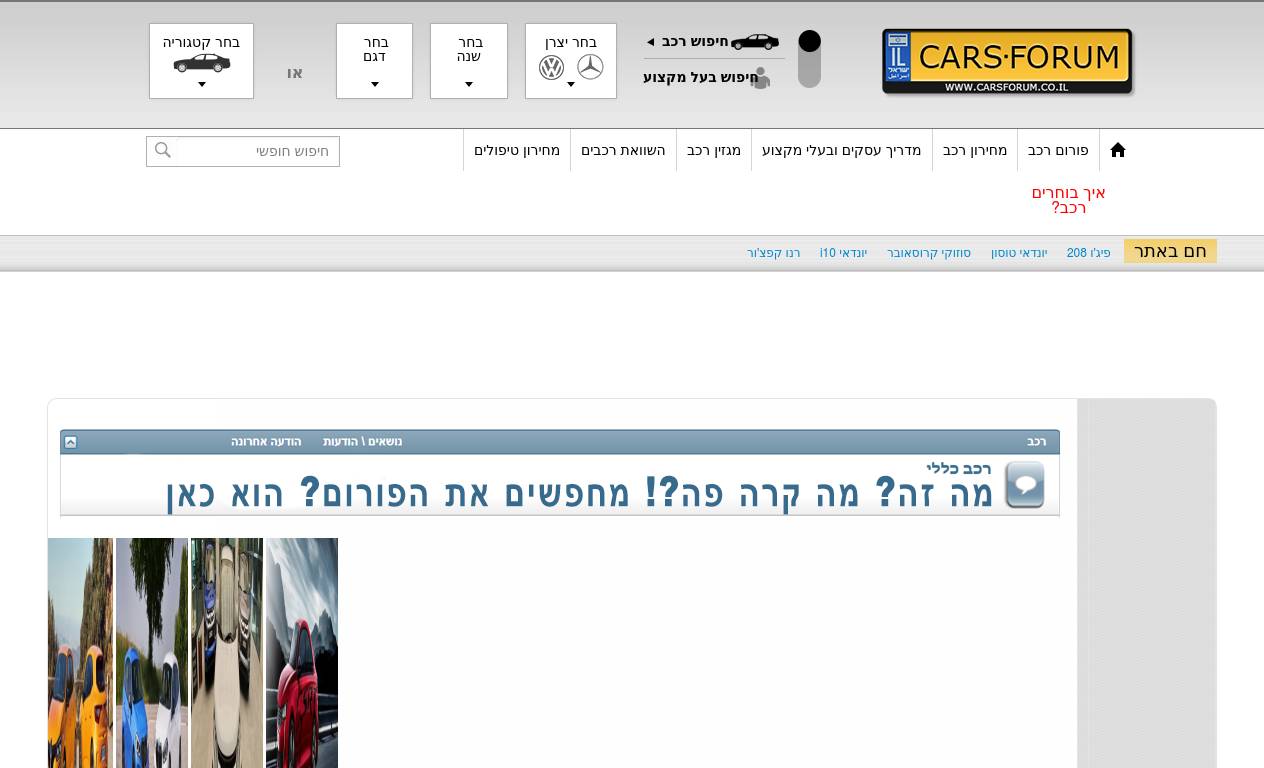Open the יונדאי i10 hot link
This screenshot has width=1264, height=768.
843,253
